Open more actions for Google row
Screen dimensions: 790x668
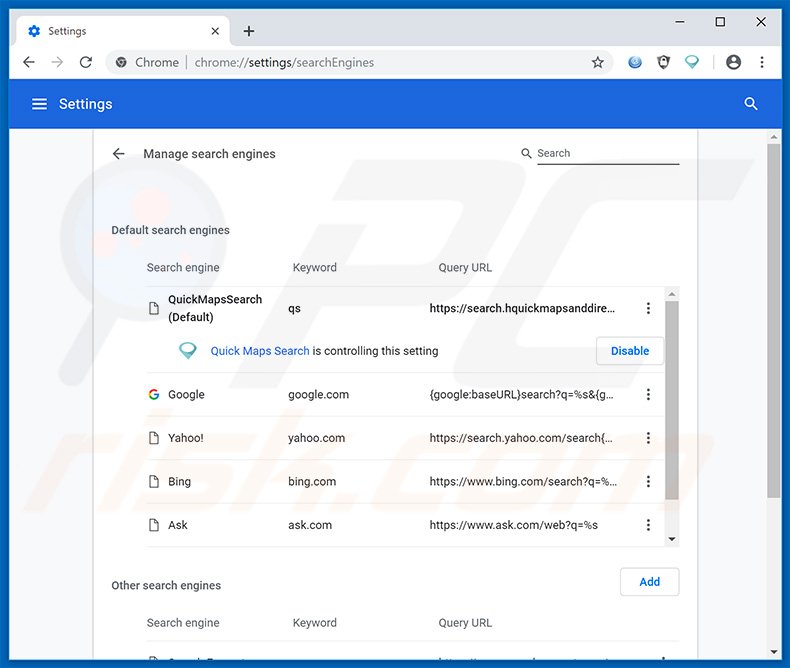pos(648,394)
